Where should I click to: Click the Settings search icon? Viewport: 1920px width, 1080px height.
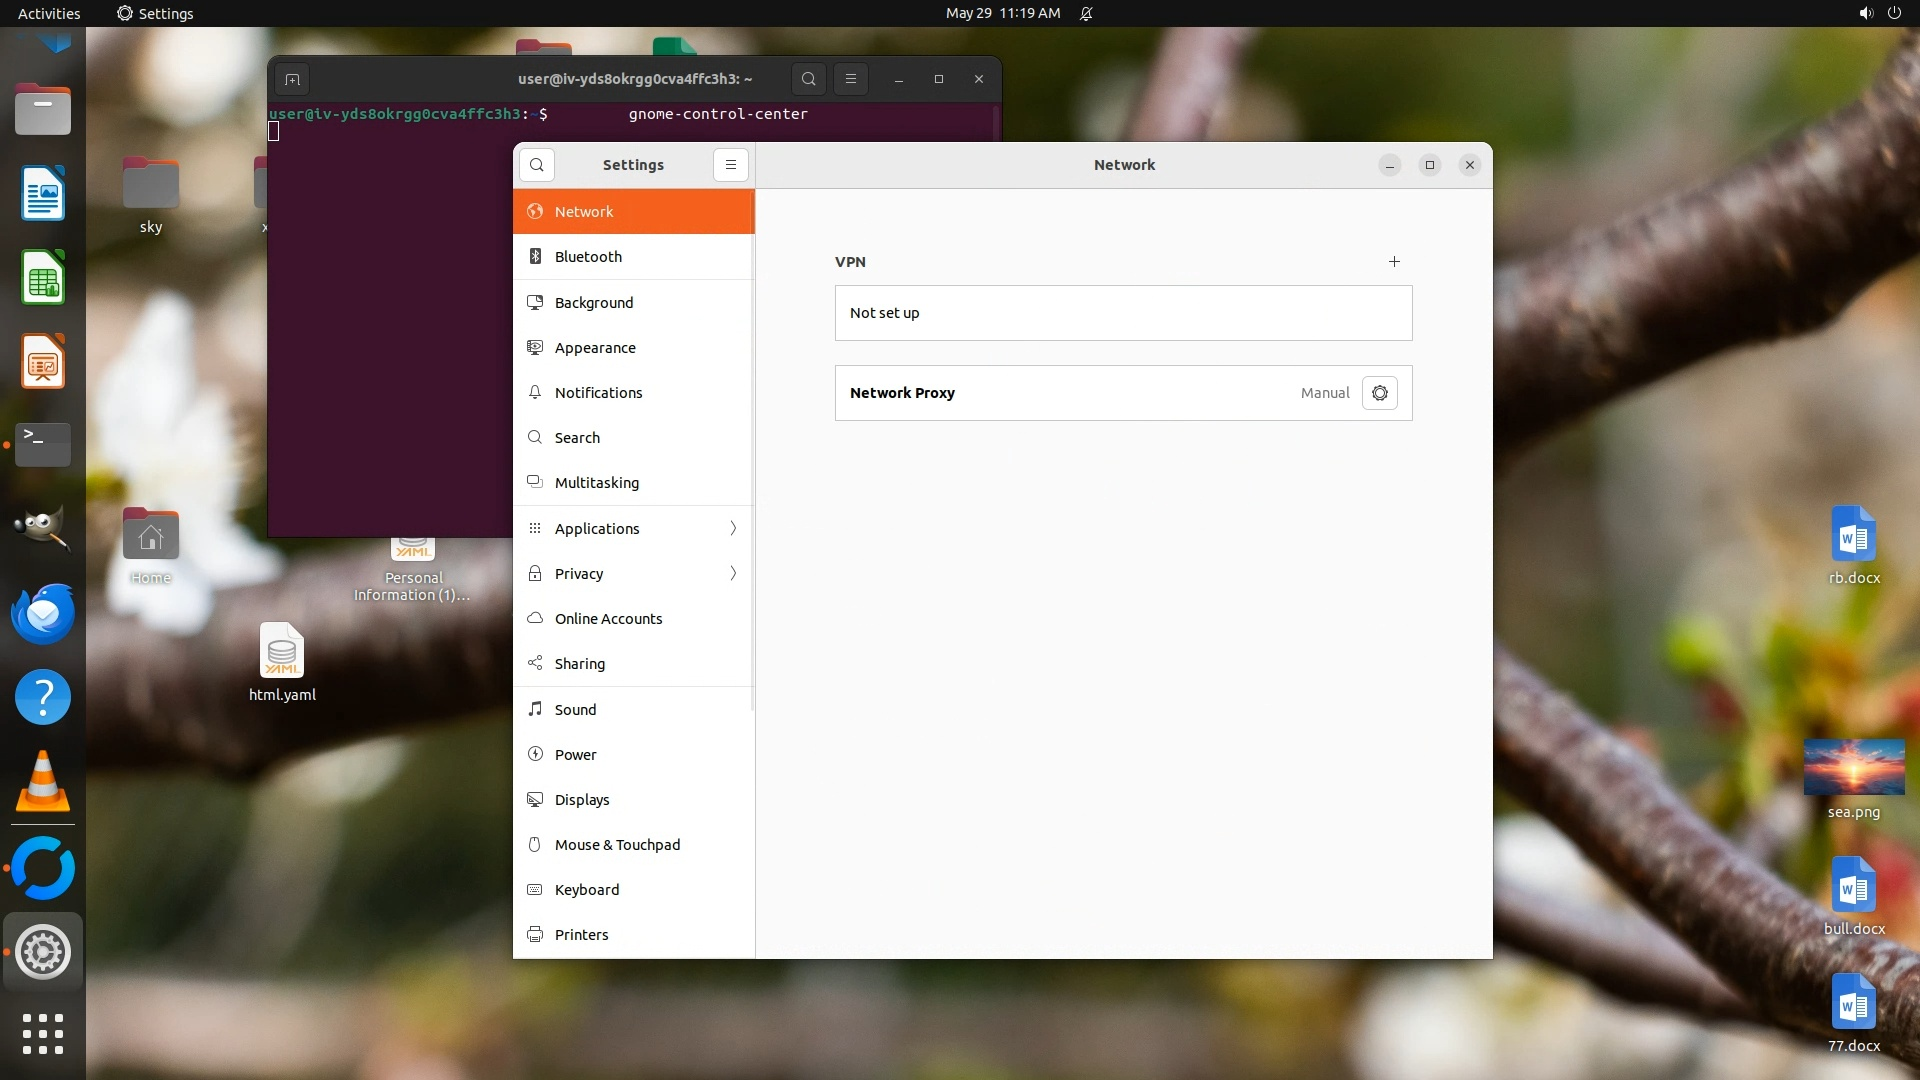[x=537, y=165]
